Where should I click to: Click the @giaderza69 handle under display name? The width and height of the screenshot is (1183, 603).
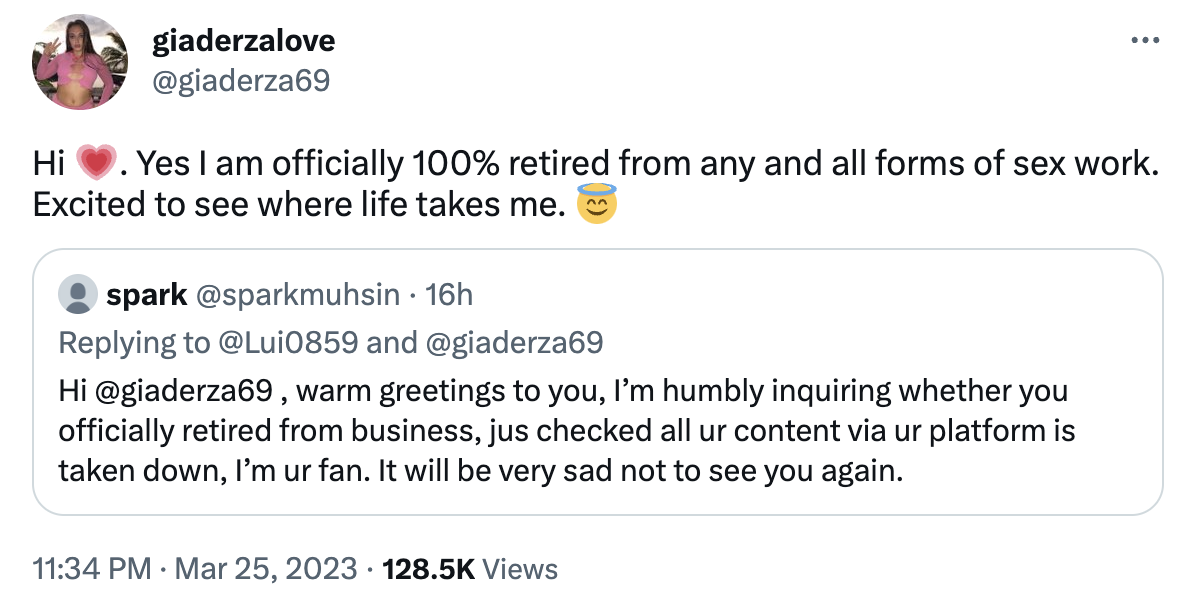239,82
